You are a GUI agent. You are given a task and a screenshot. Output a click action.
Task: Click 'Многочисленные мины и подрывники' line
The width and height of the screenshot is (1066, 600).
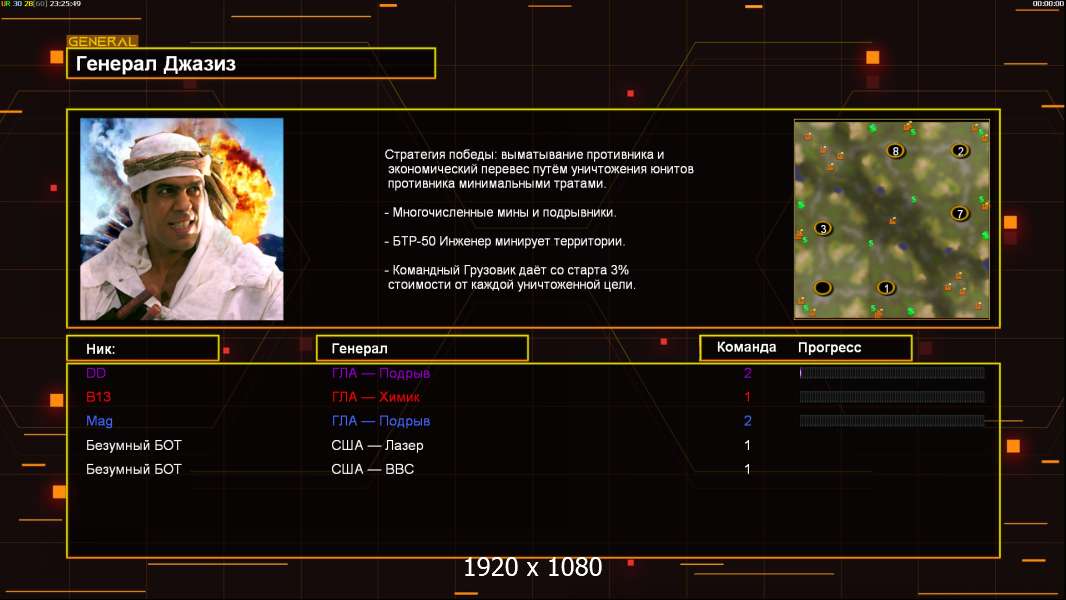click(x=500, y=212)
